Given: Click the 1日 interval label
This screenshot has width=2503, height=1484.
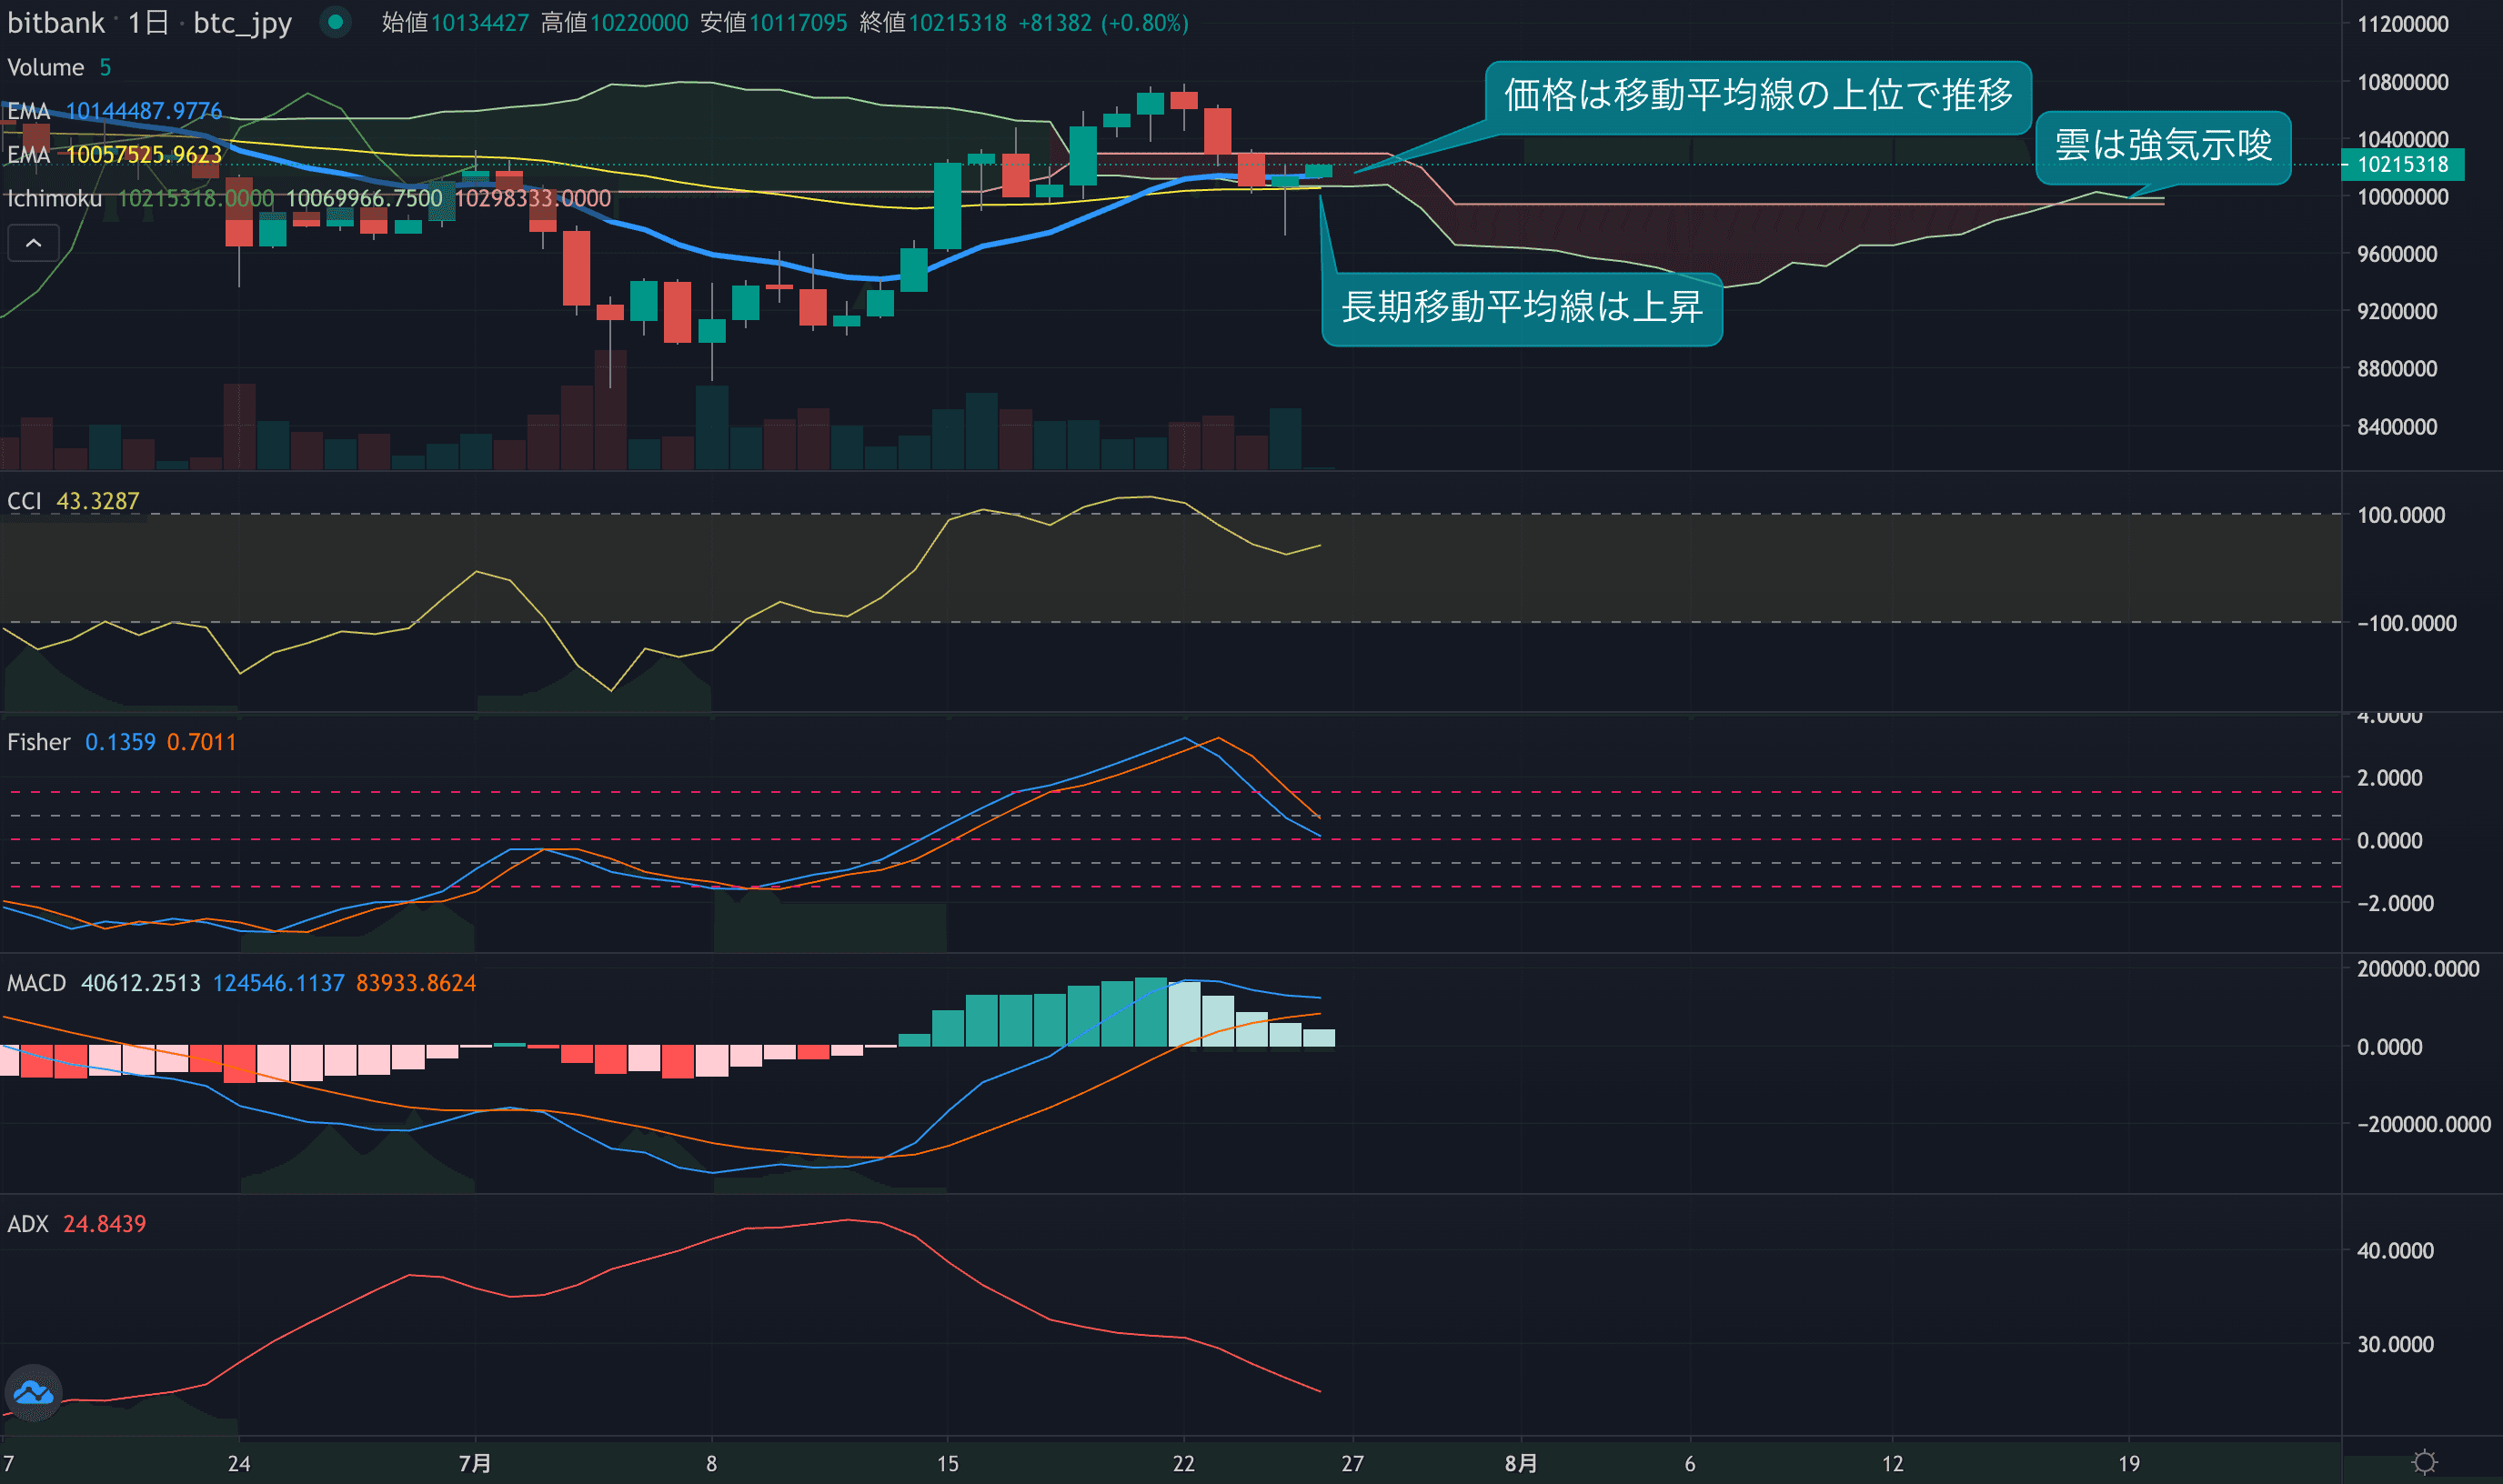Looking at the screenshot, I should [148, 22].
